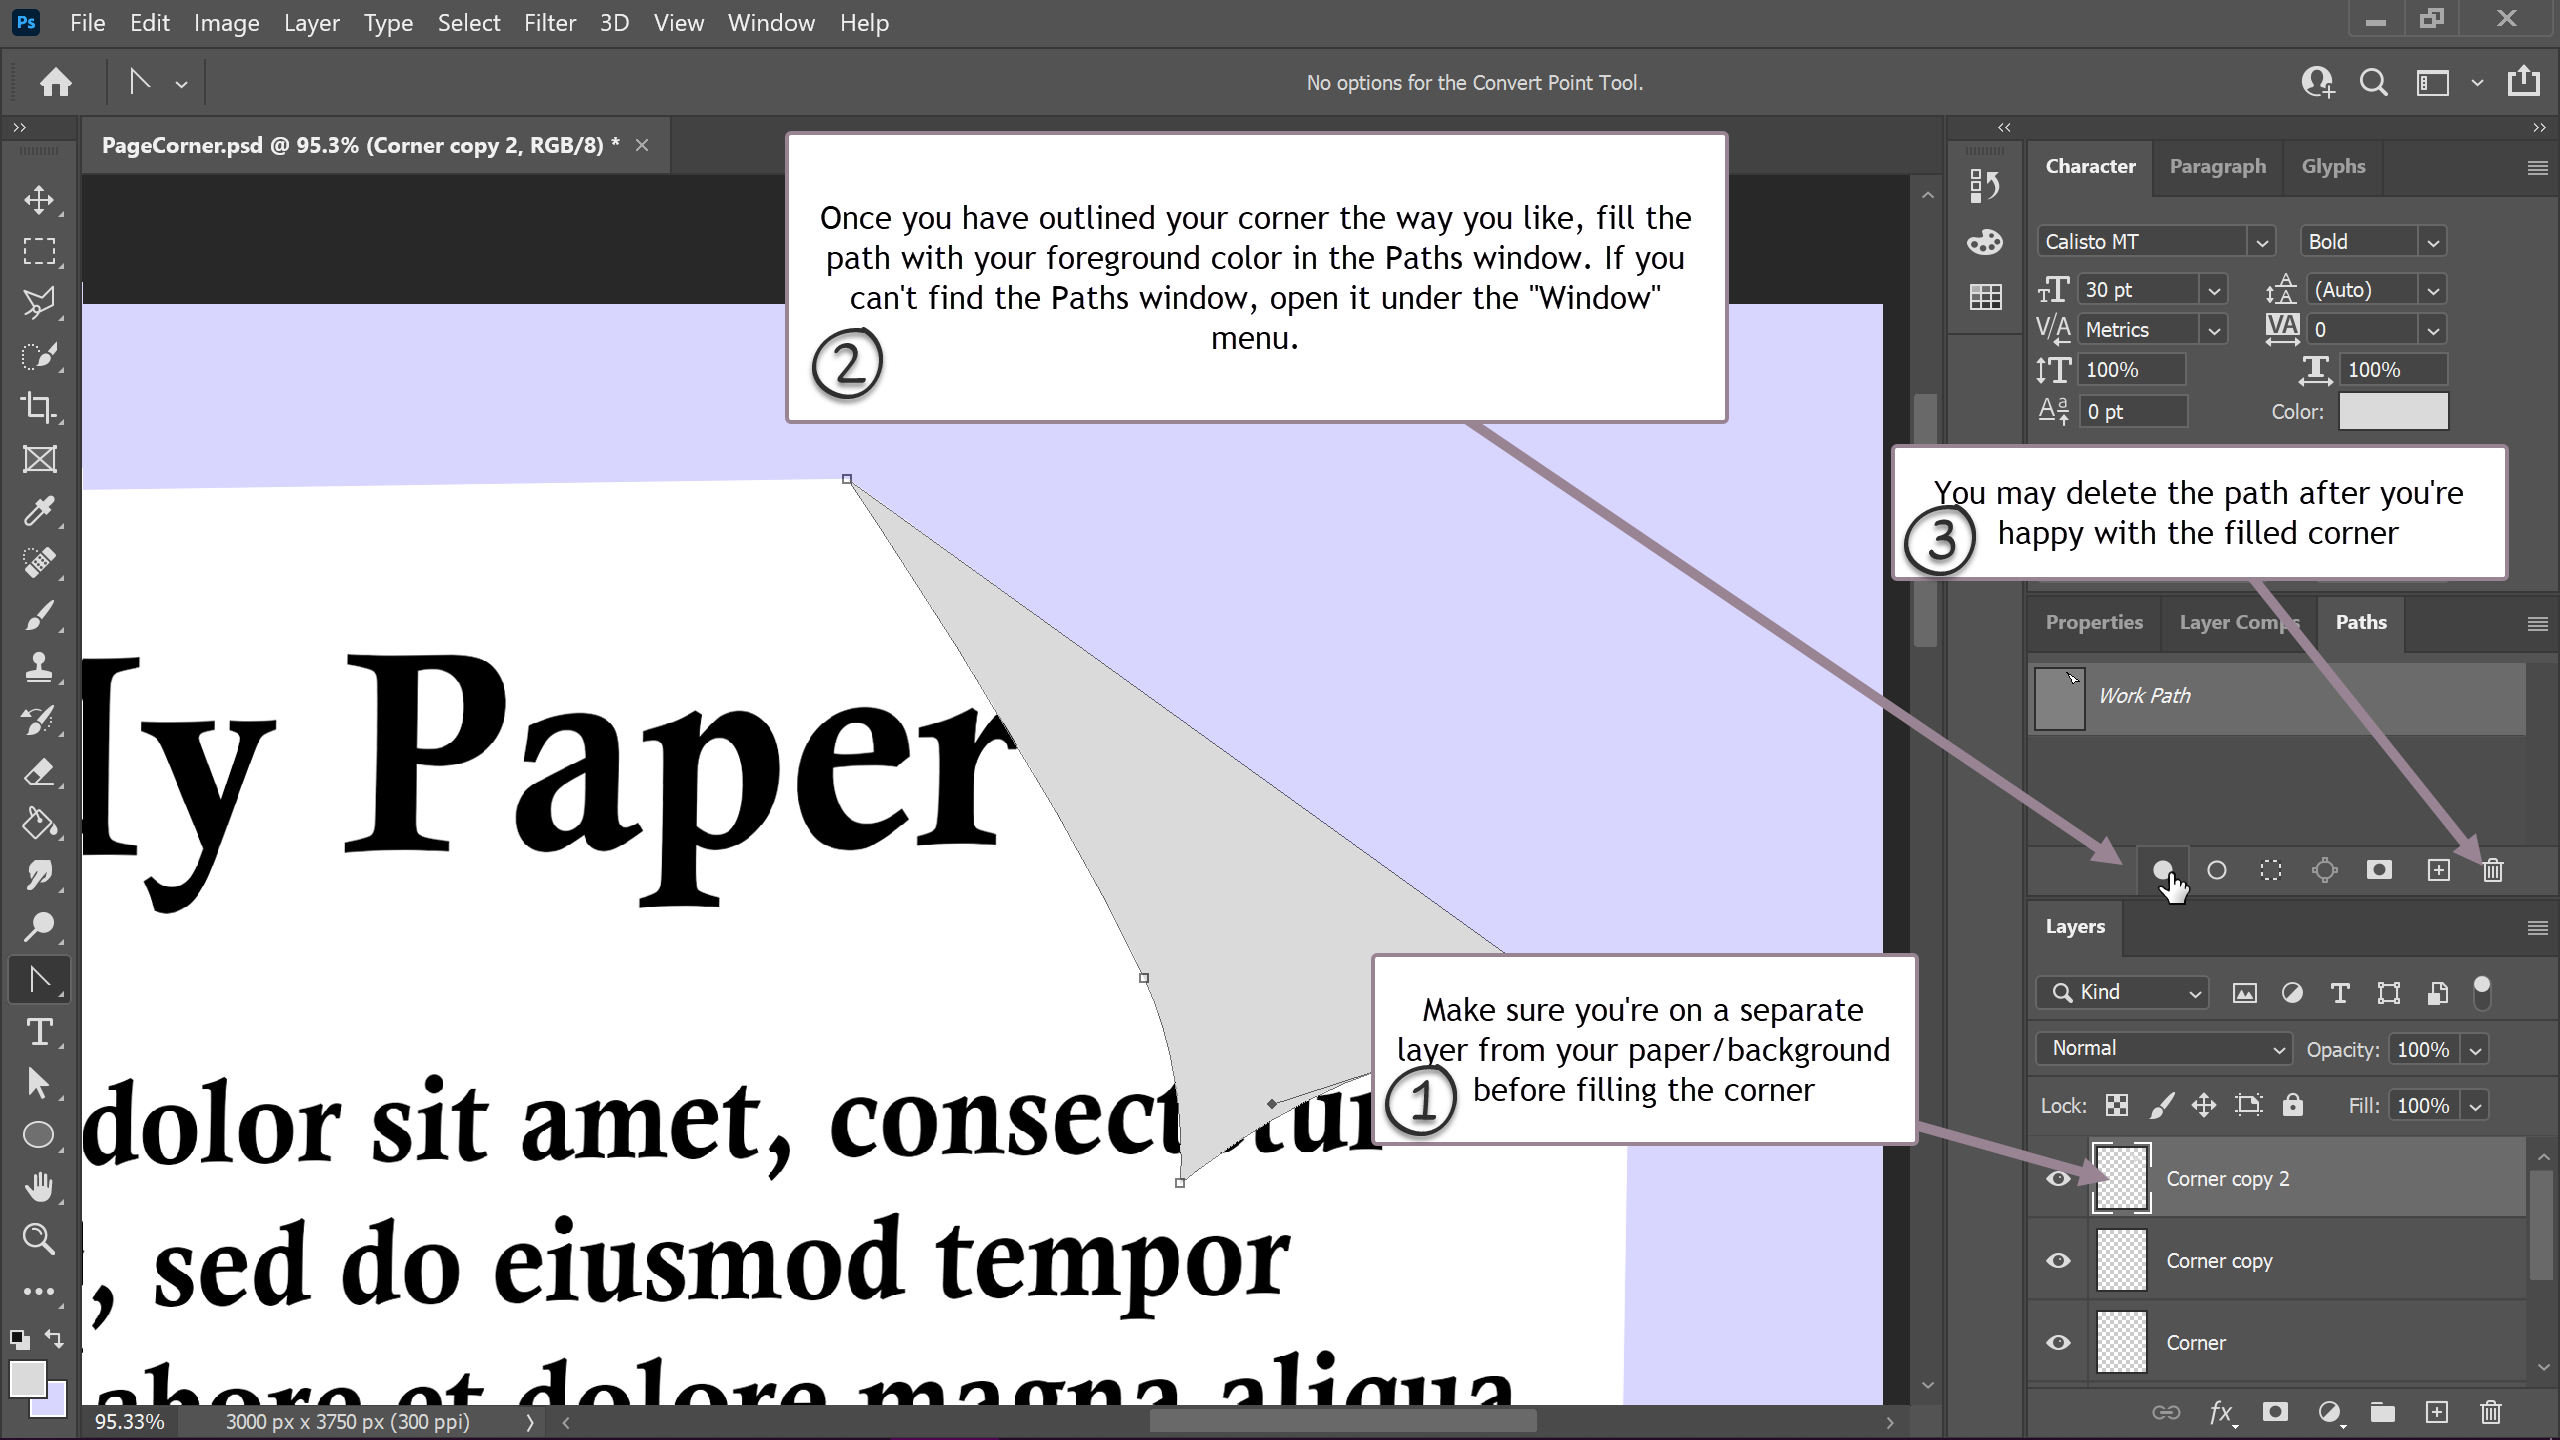This screenshot has height=1440, width=2560.
Task: Delete current path with trash icon
Action: tap(2492, 870)
